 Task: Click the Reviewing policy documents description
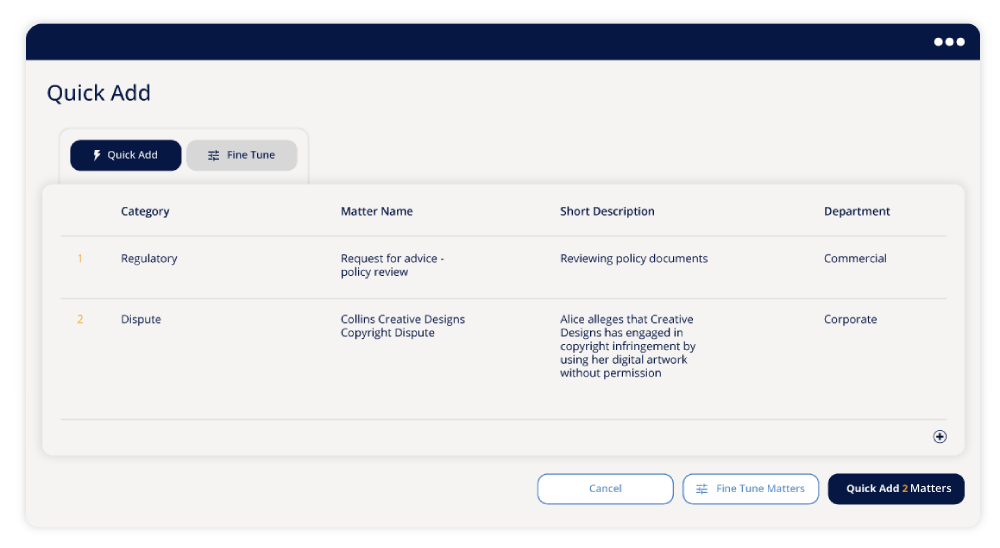[633, 259]
